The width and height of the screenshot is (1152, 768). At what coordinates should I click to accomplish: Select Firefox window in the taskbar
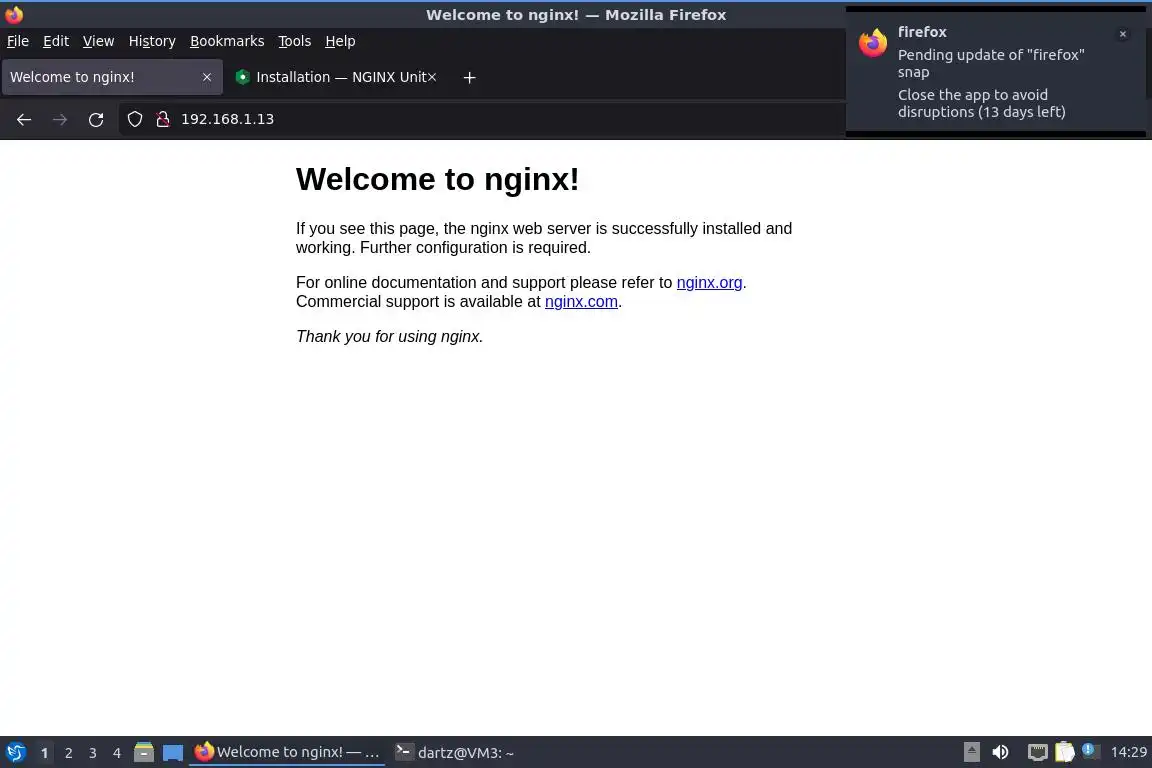point(287,752)
